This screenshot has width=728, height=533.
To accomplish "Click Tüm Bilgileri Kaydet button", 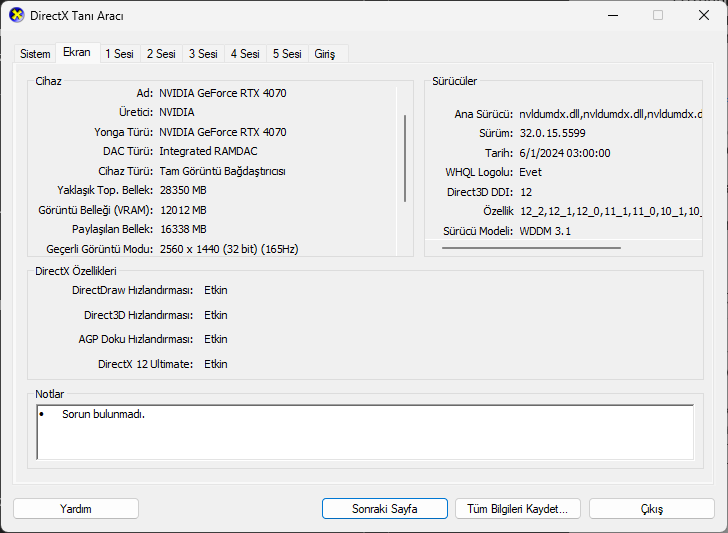I will click(517, 509).
